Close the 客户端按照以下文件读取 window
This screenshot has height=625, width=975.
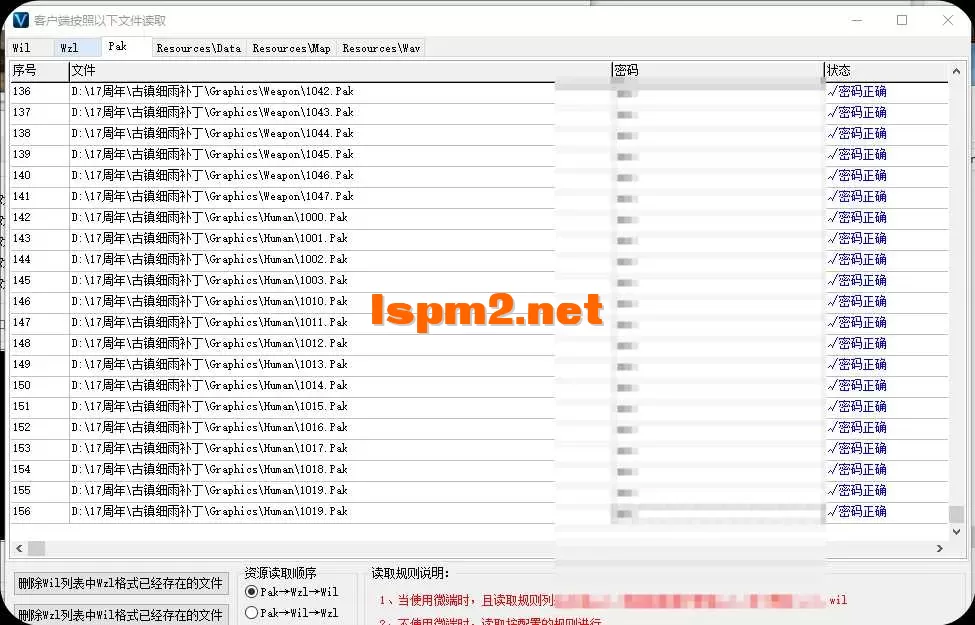pos(948,21)
